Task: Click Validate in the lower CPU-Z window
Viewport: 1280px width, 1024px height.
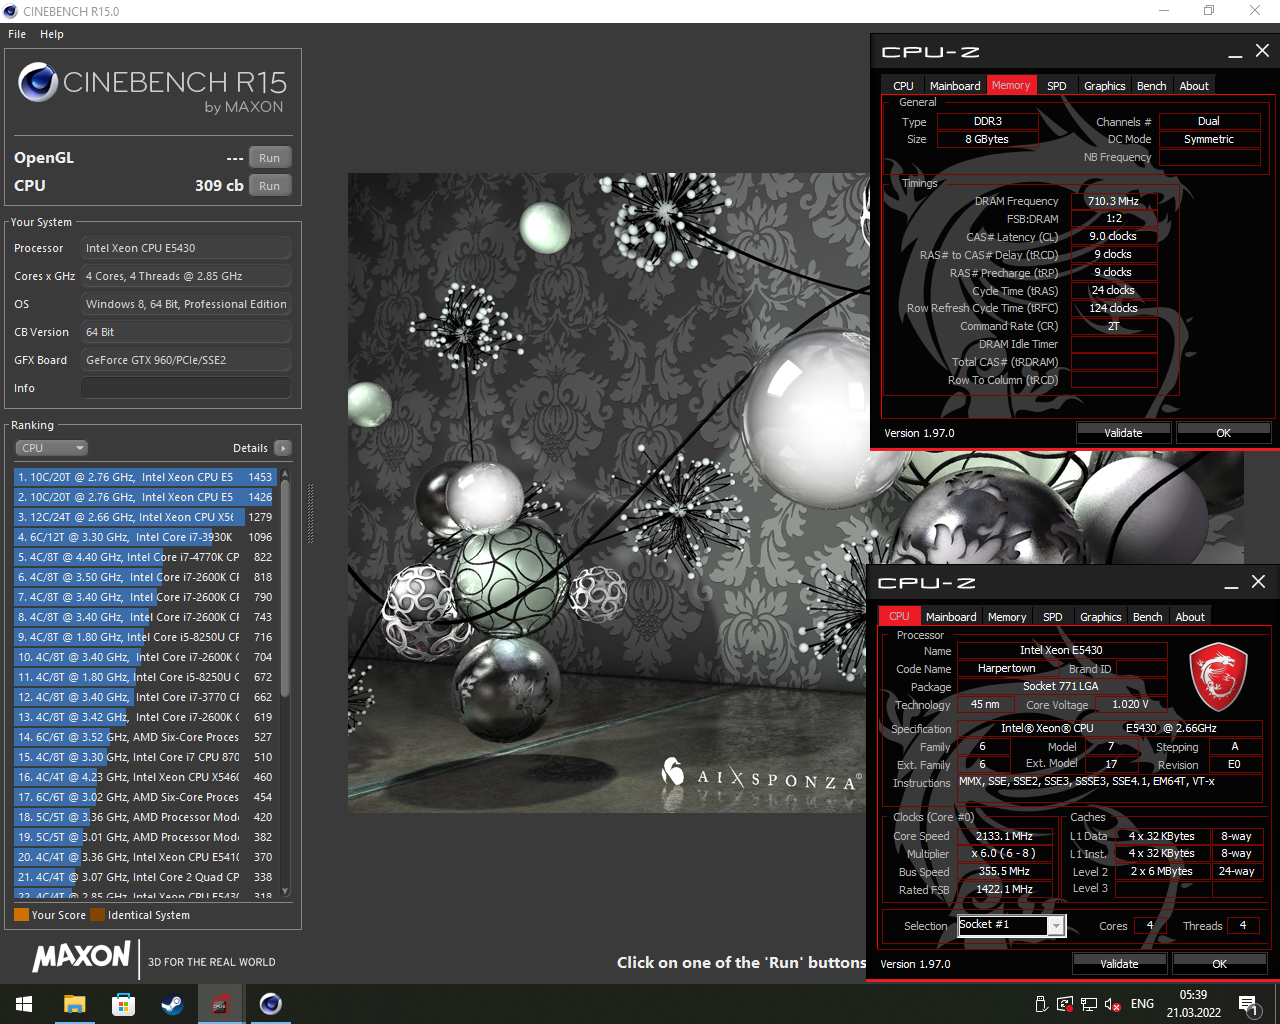Action: 1119,964
